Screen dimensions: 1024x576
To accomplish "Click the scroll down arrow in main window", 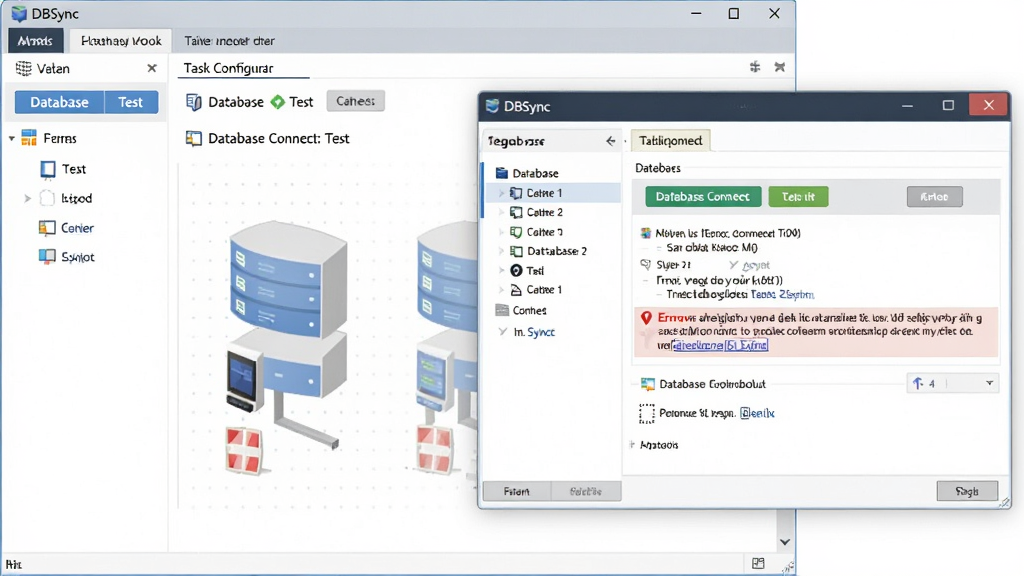I will pos(785,542).
